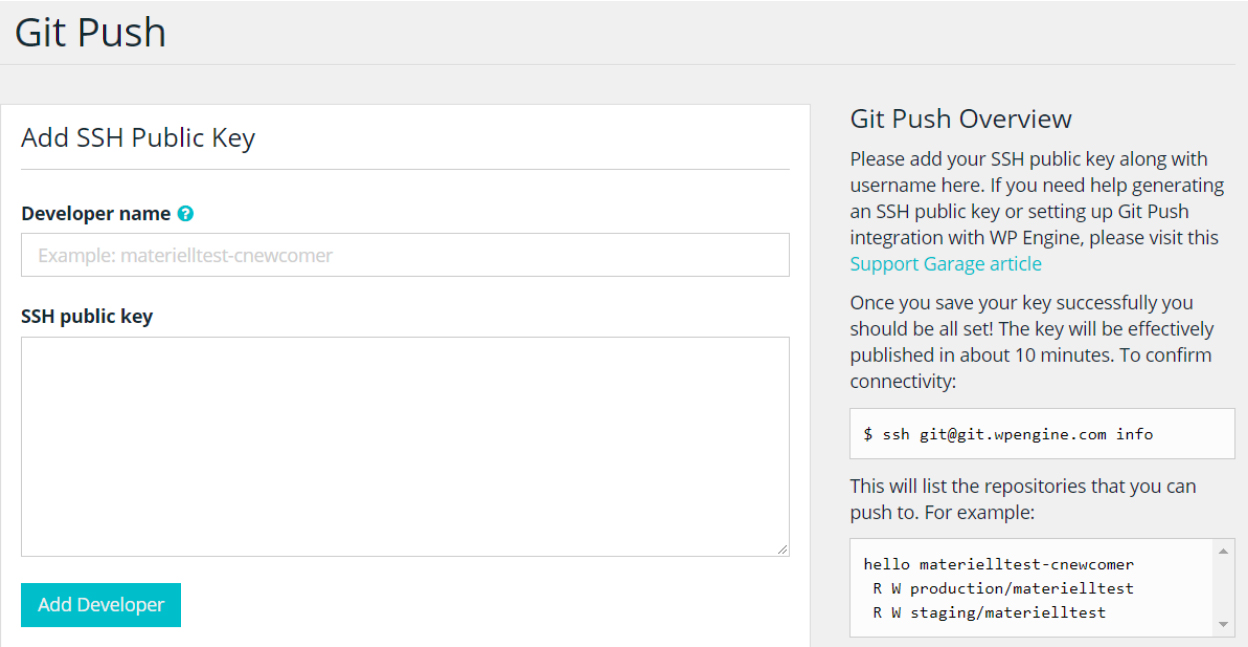
Task: Click inside the SSH public key textarea
Action: click(405, 446)
